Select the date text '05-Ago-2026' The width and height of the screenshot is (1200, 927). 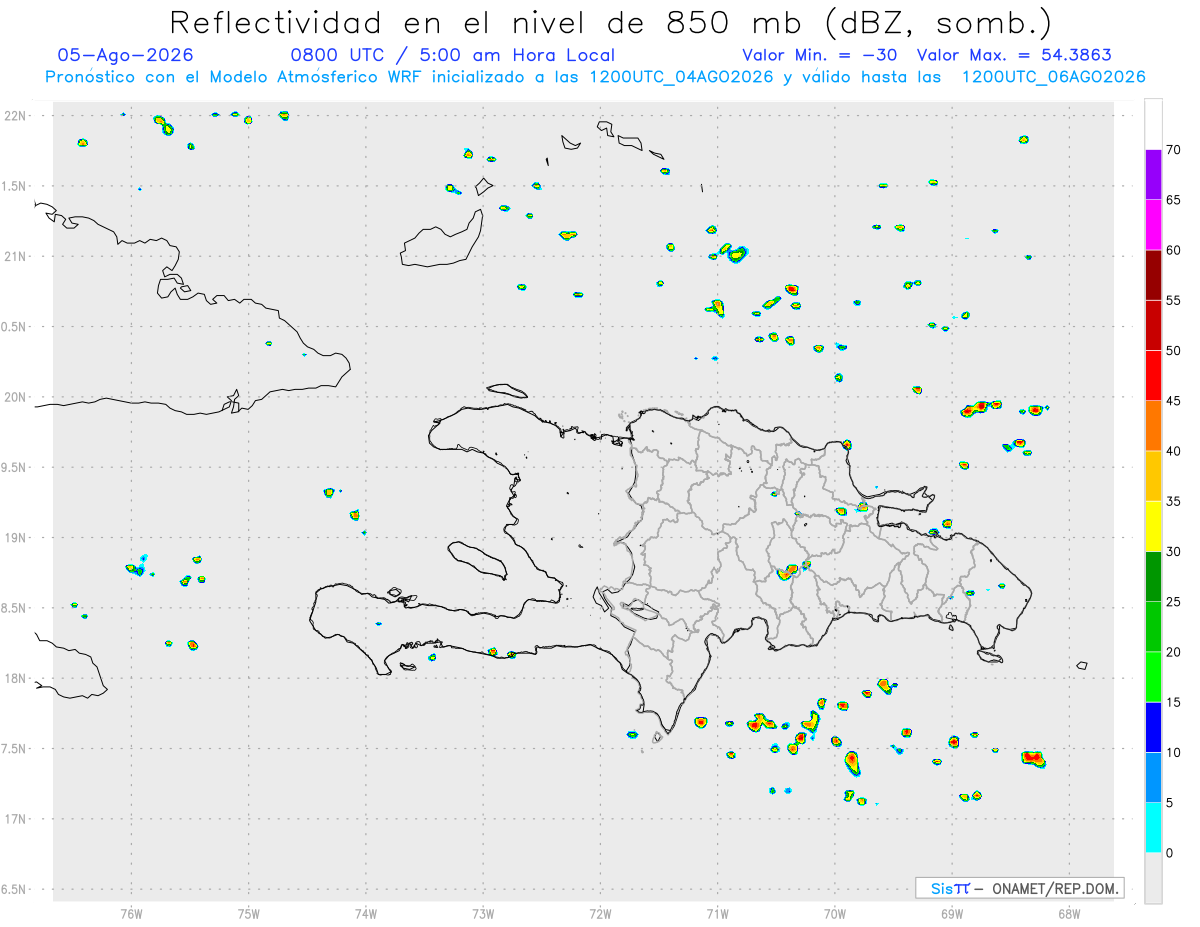click(x=125, y=55)
